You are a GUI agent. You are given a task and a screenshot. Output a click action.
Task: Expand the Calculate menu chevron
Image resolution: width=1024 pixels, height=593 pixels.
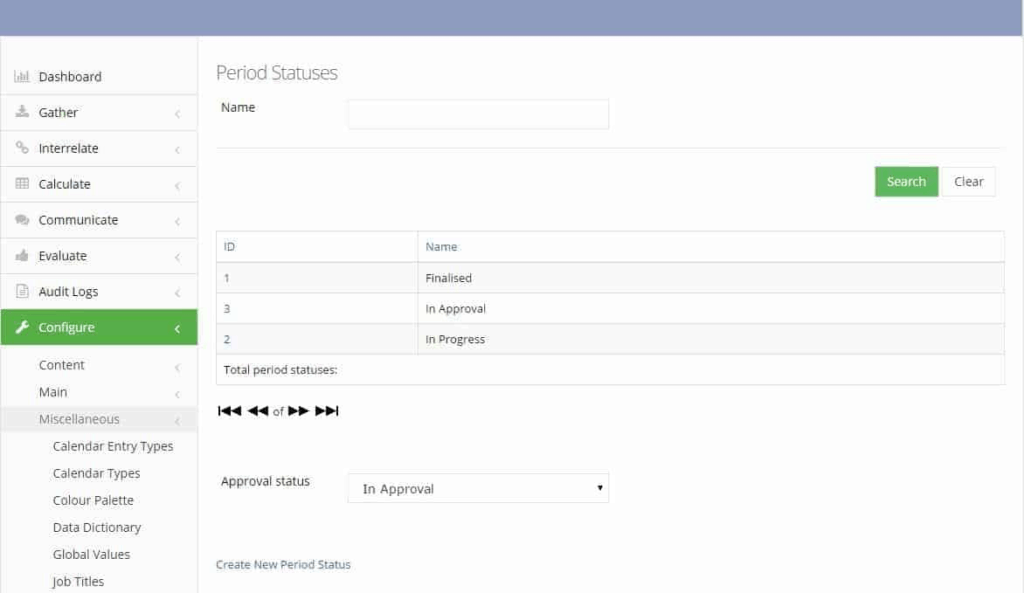(x=178, y=185)
